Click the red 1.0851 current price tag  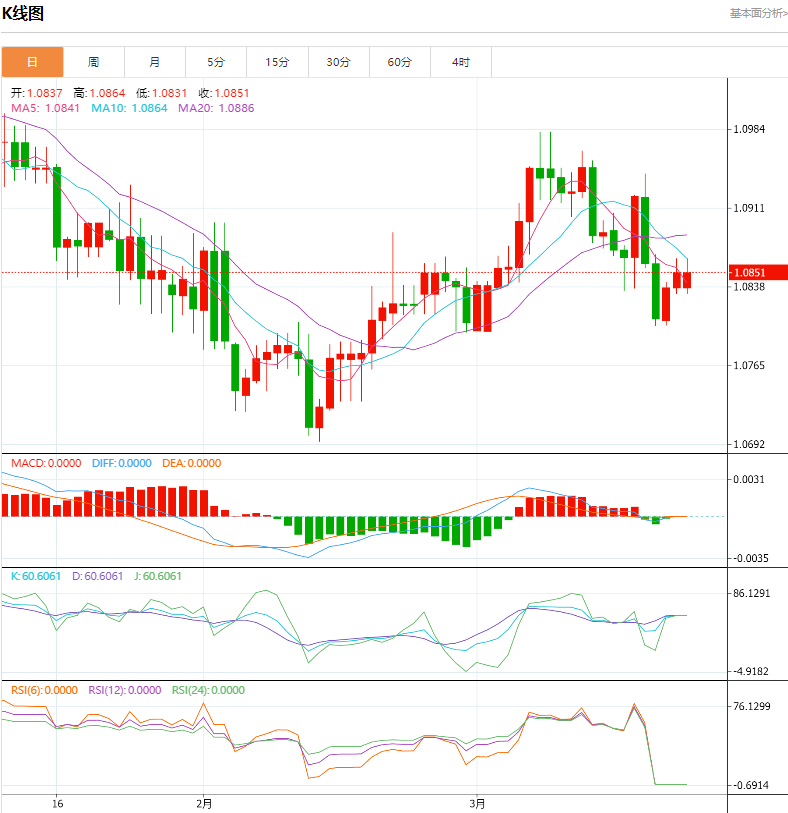(x=758, y=273)
